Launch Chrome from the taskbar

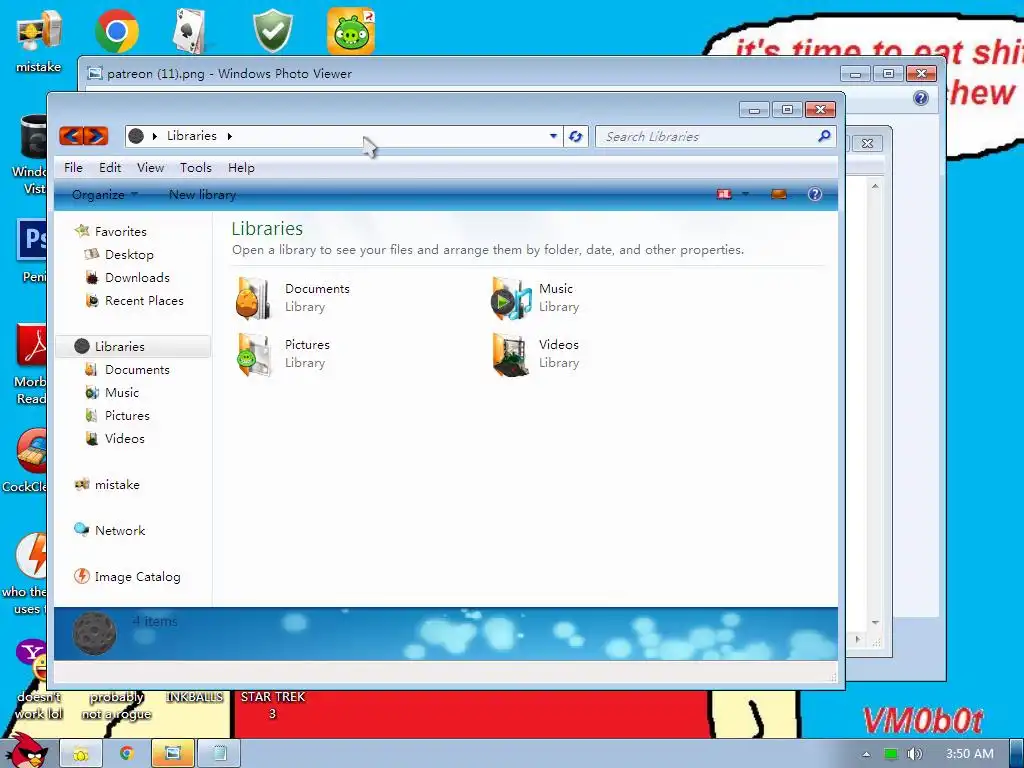click(127, 754)
